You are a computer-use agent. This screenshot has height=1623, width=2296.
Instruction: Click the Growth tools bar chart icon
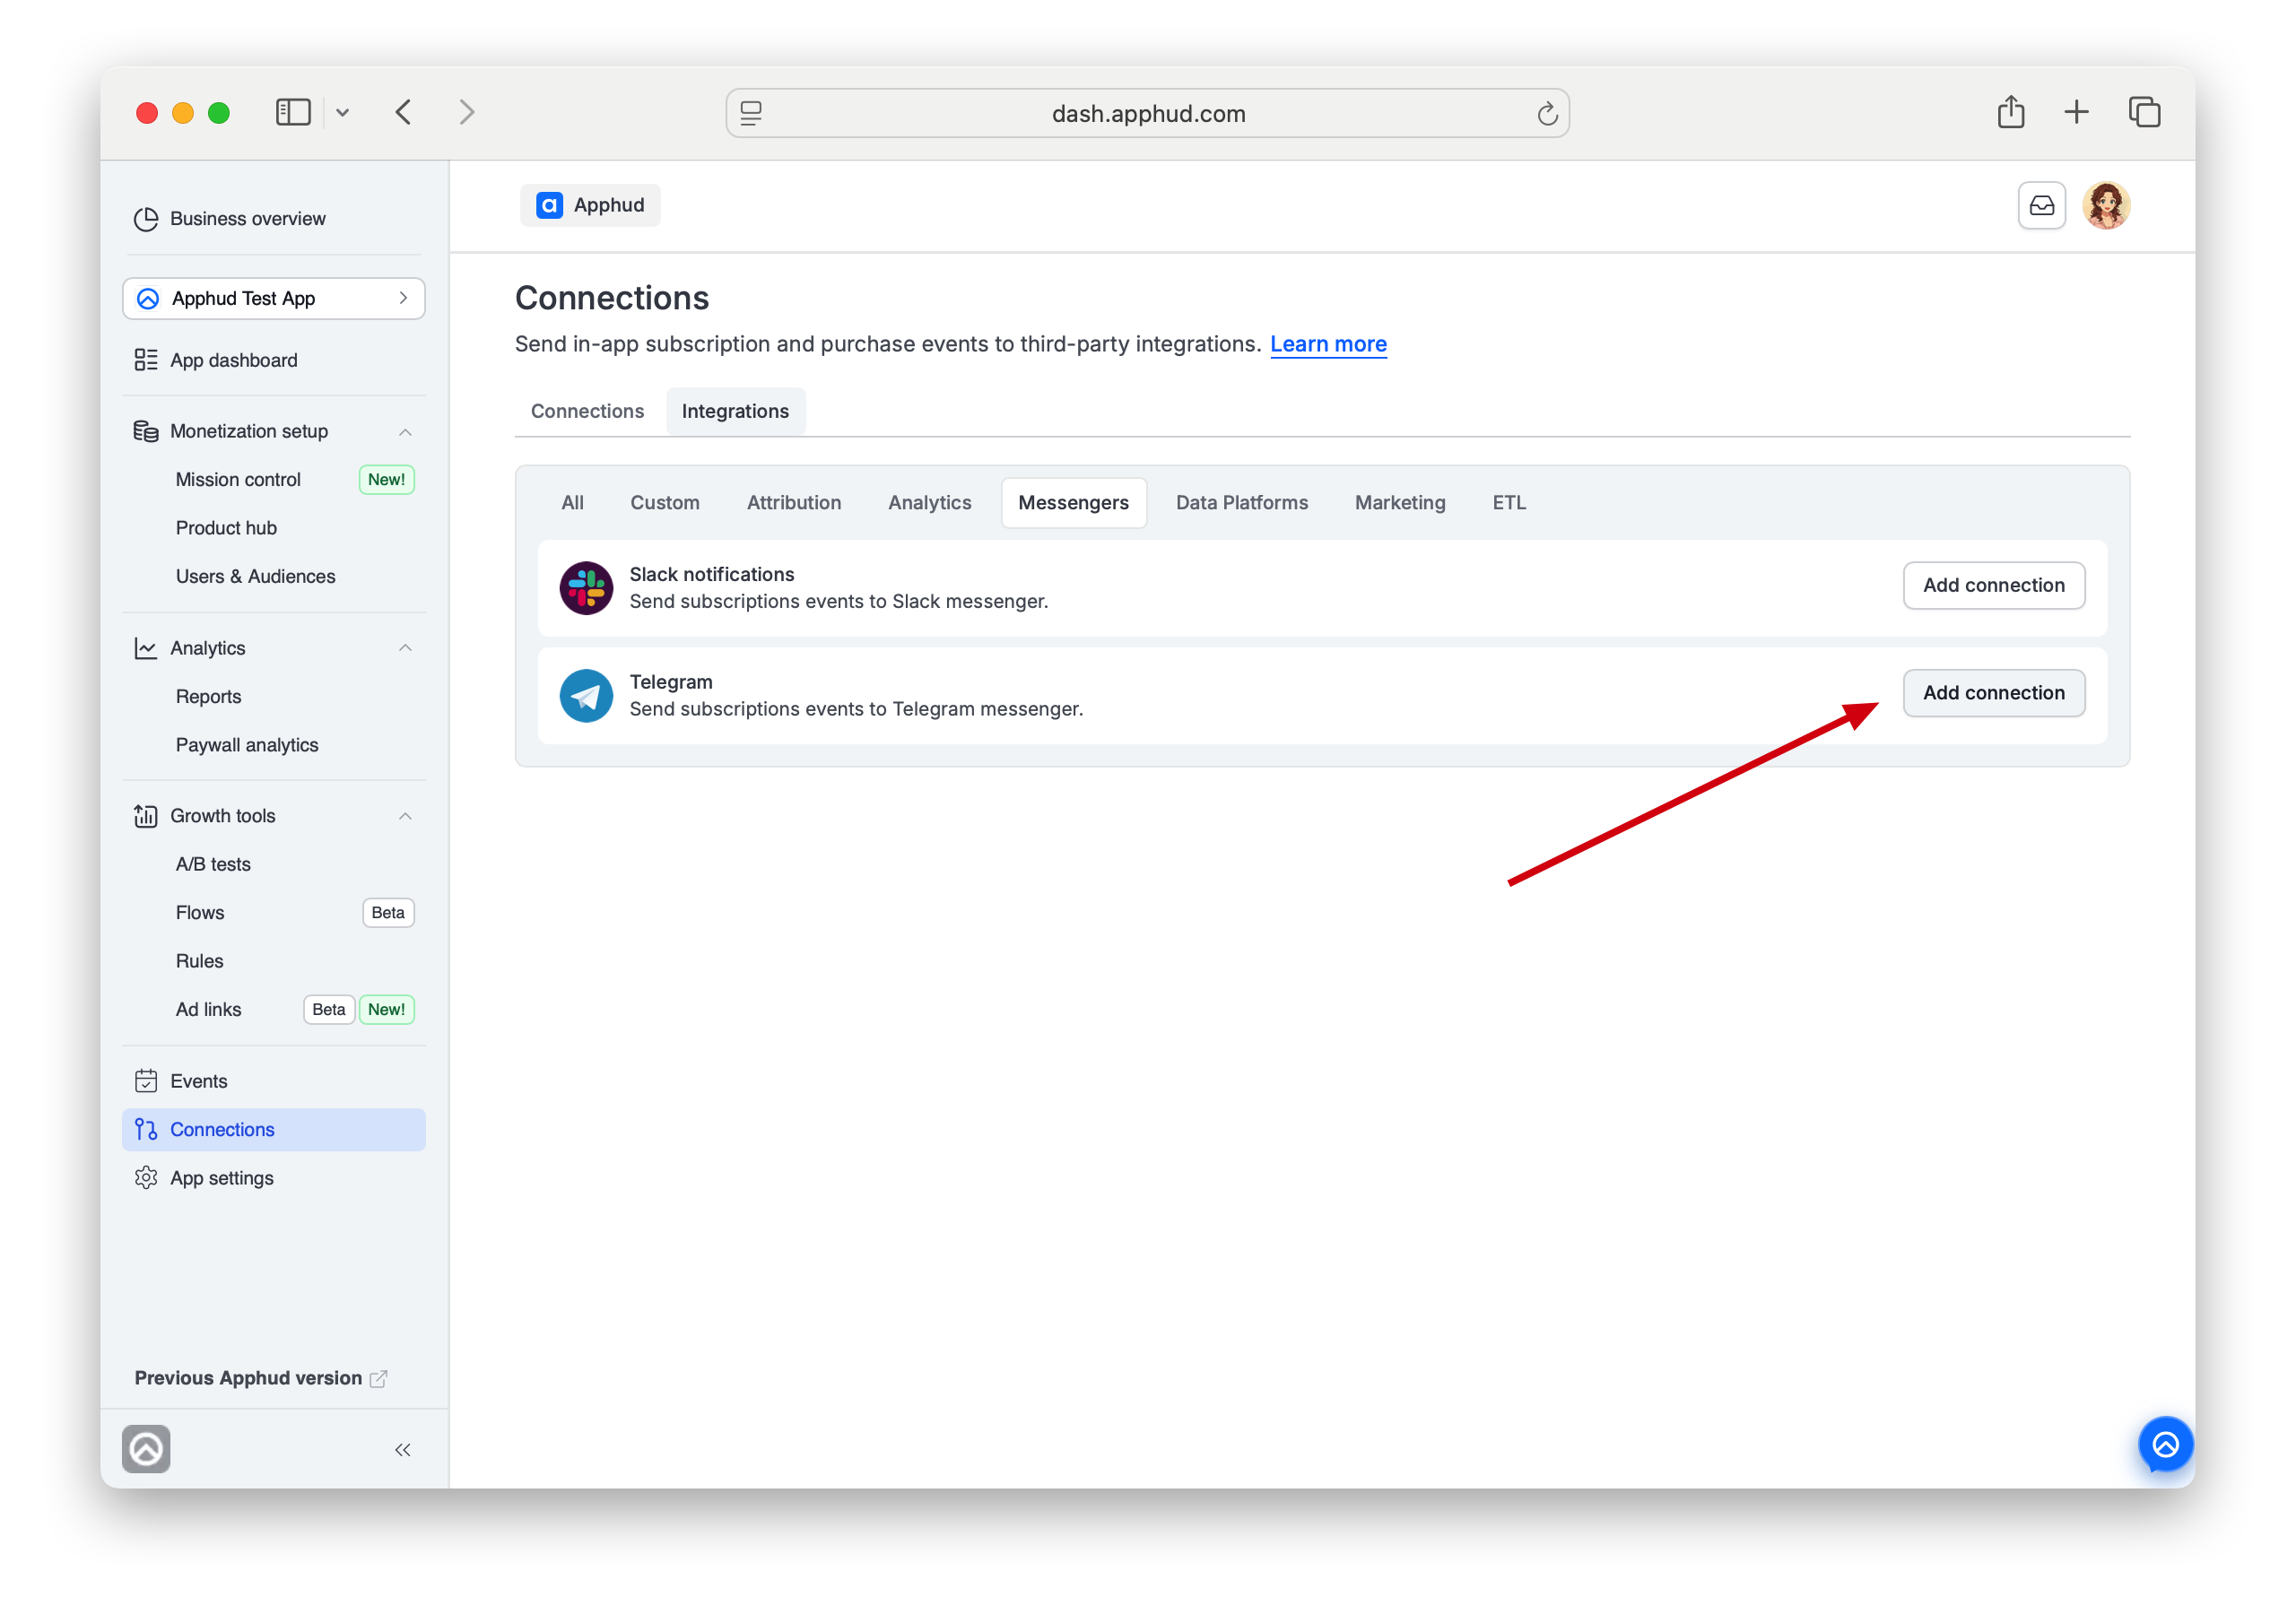tap(146, 816)
